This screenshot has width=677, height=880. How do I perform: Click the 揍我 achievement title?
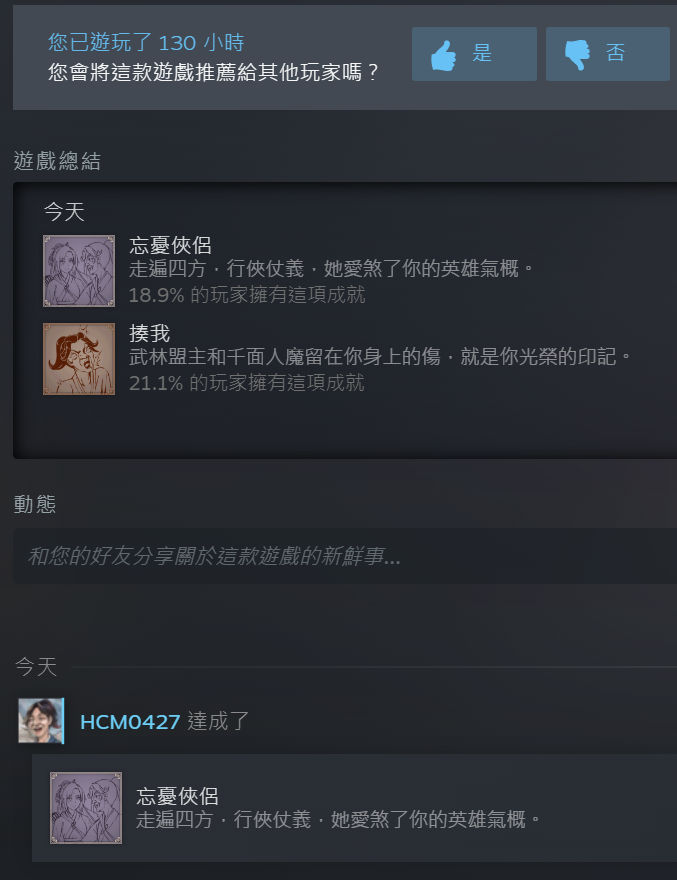[x=149, y=333]
